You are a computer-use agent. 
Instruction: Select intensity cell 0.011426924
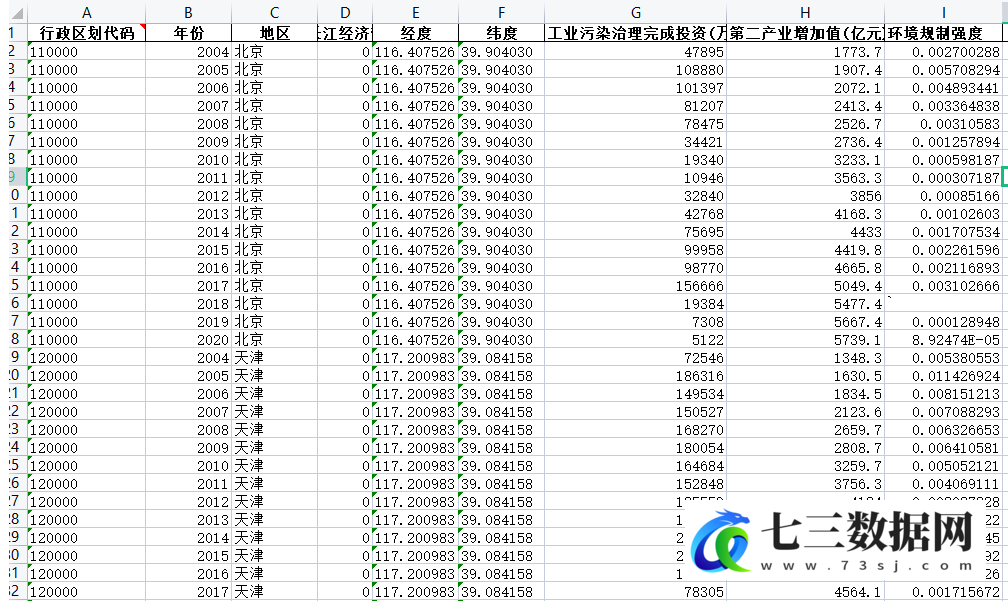(x=944, y=376)
